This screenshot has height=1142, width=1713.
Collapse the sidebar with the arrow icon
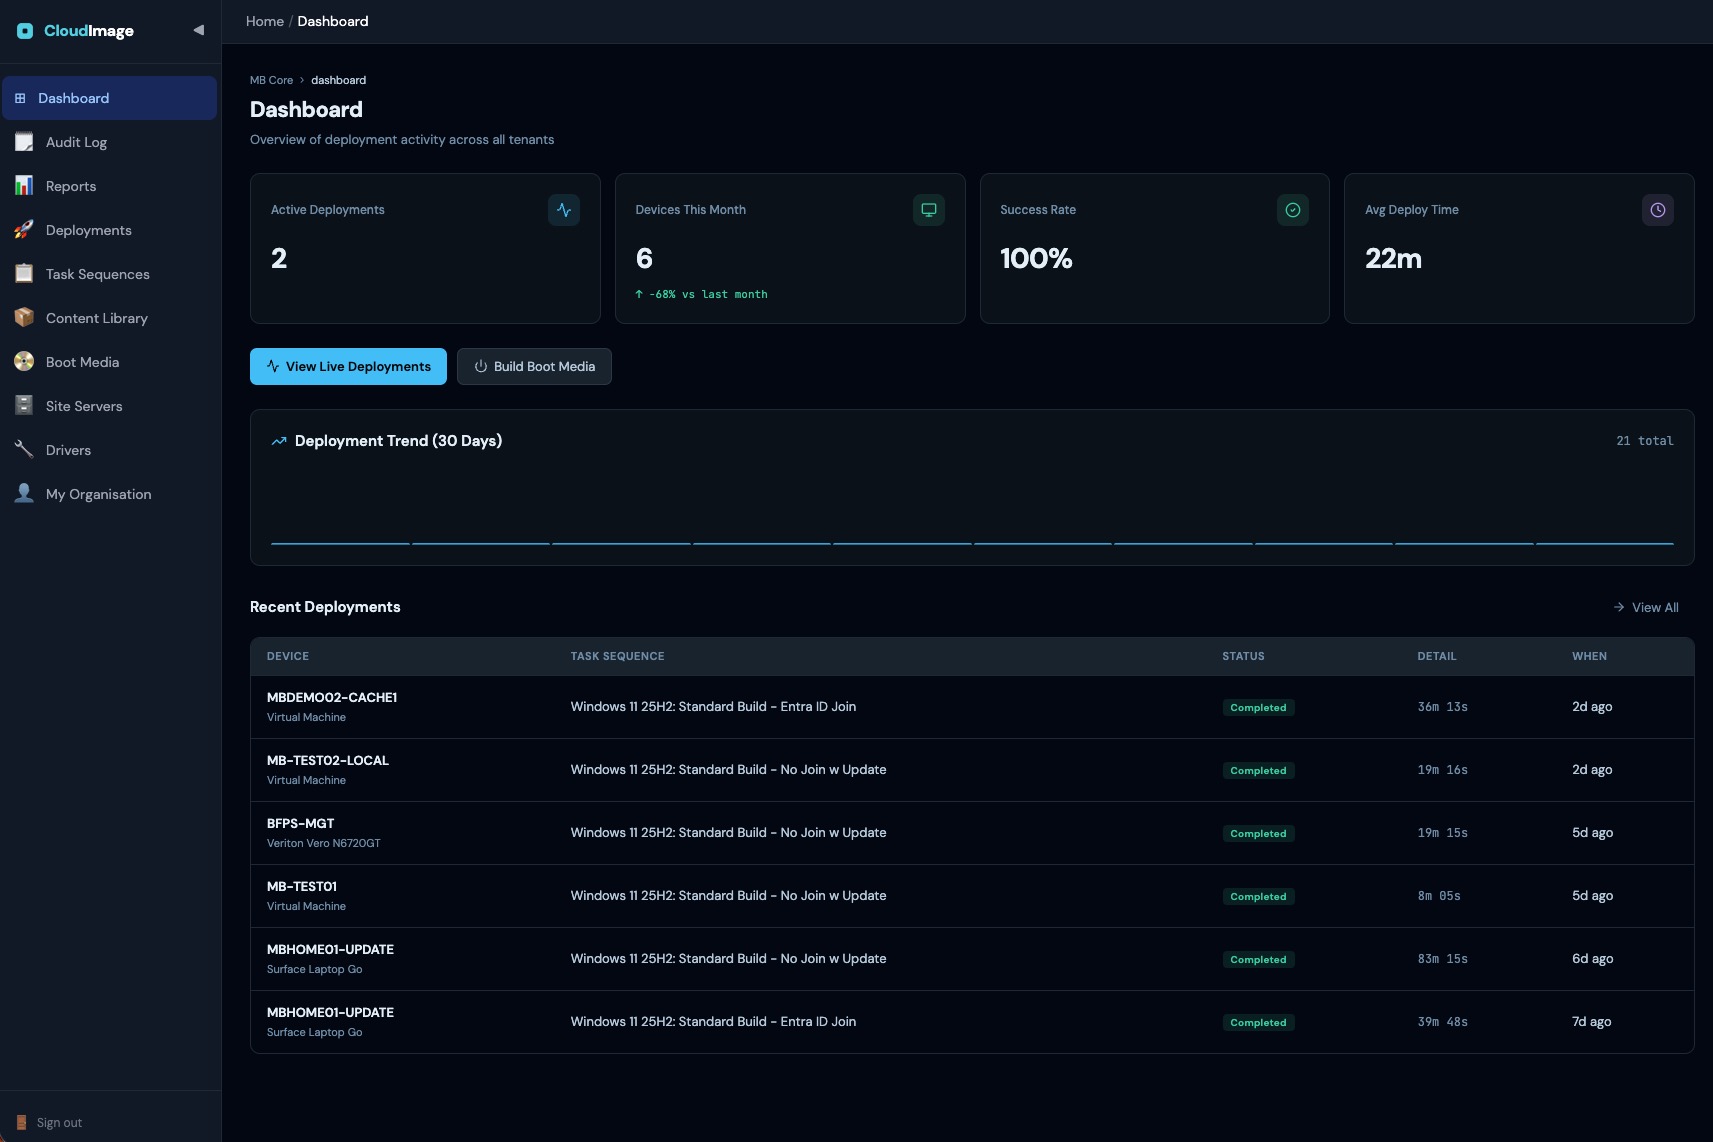tap(198, 30)
